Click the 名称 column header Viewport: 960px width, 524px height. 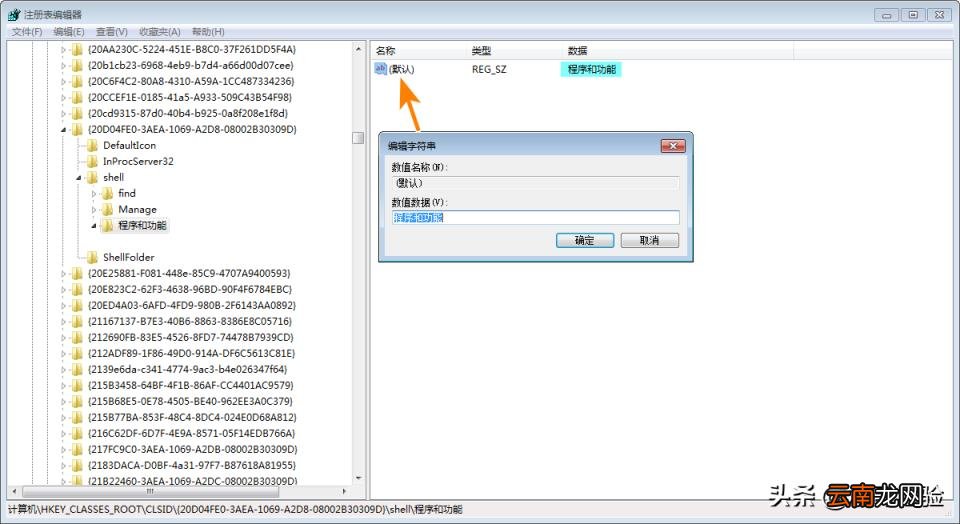(385, 51)
